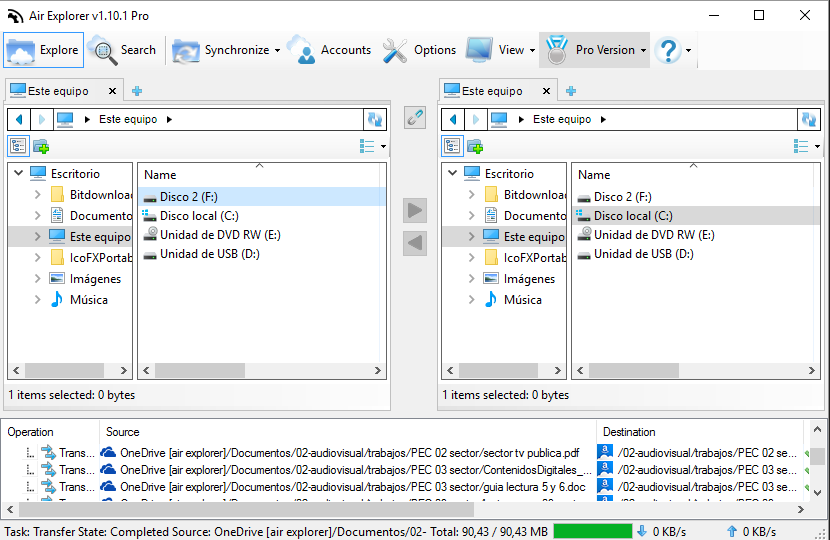Go back in the left pane
Image resolution: width=830 pixels, height=540 pixels.
coord(19,119)
